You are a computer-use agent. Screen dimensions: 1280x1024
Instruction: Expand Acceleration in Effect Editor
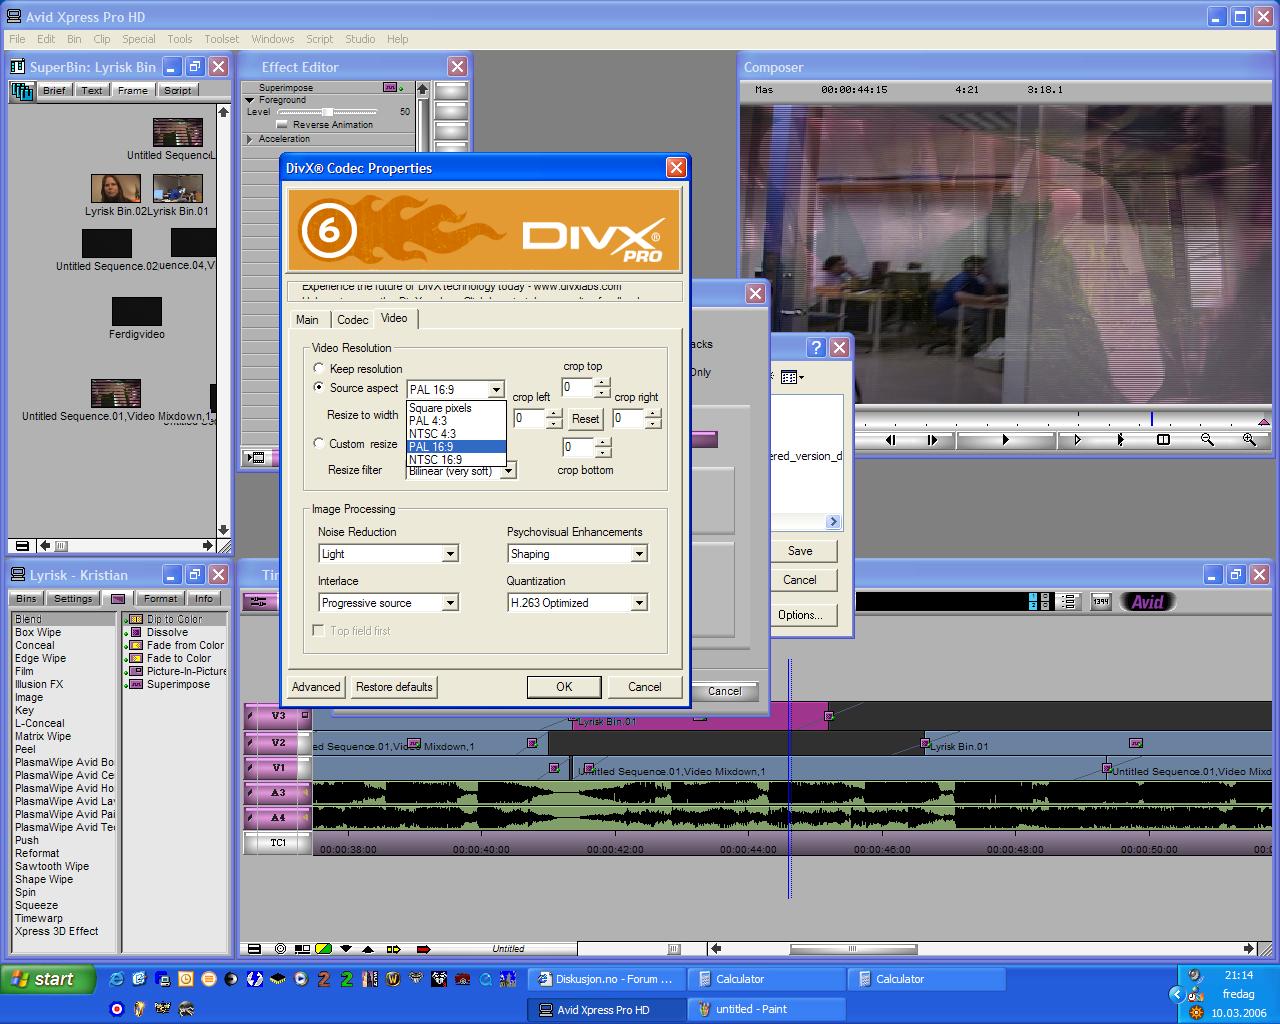tap(250, 139)
